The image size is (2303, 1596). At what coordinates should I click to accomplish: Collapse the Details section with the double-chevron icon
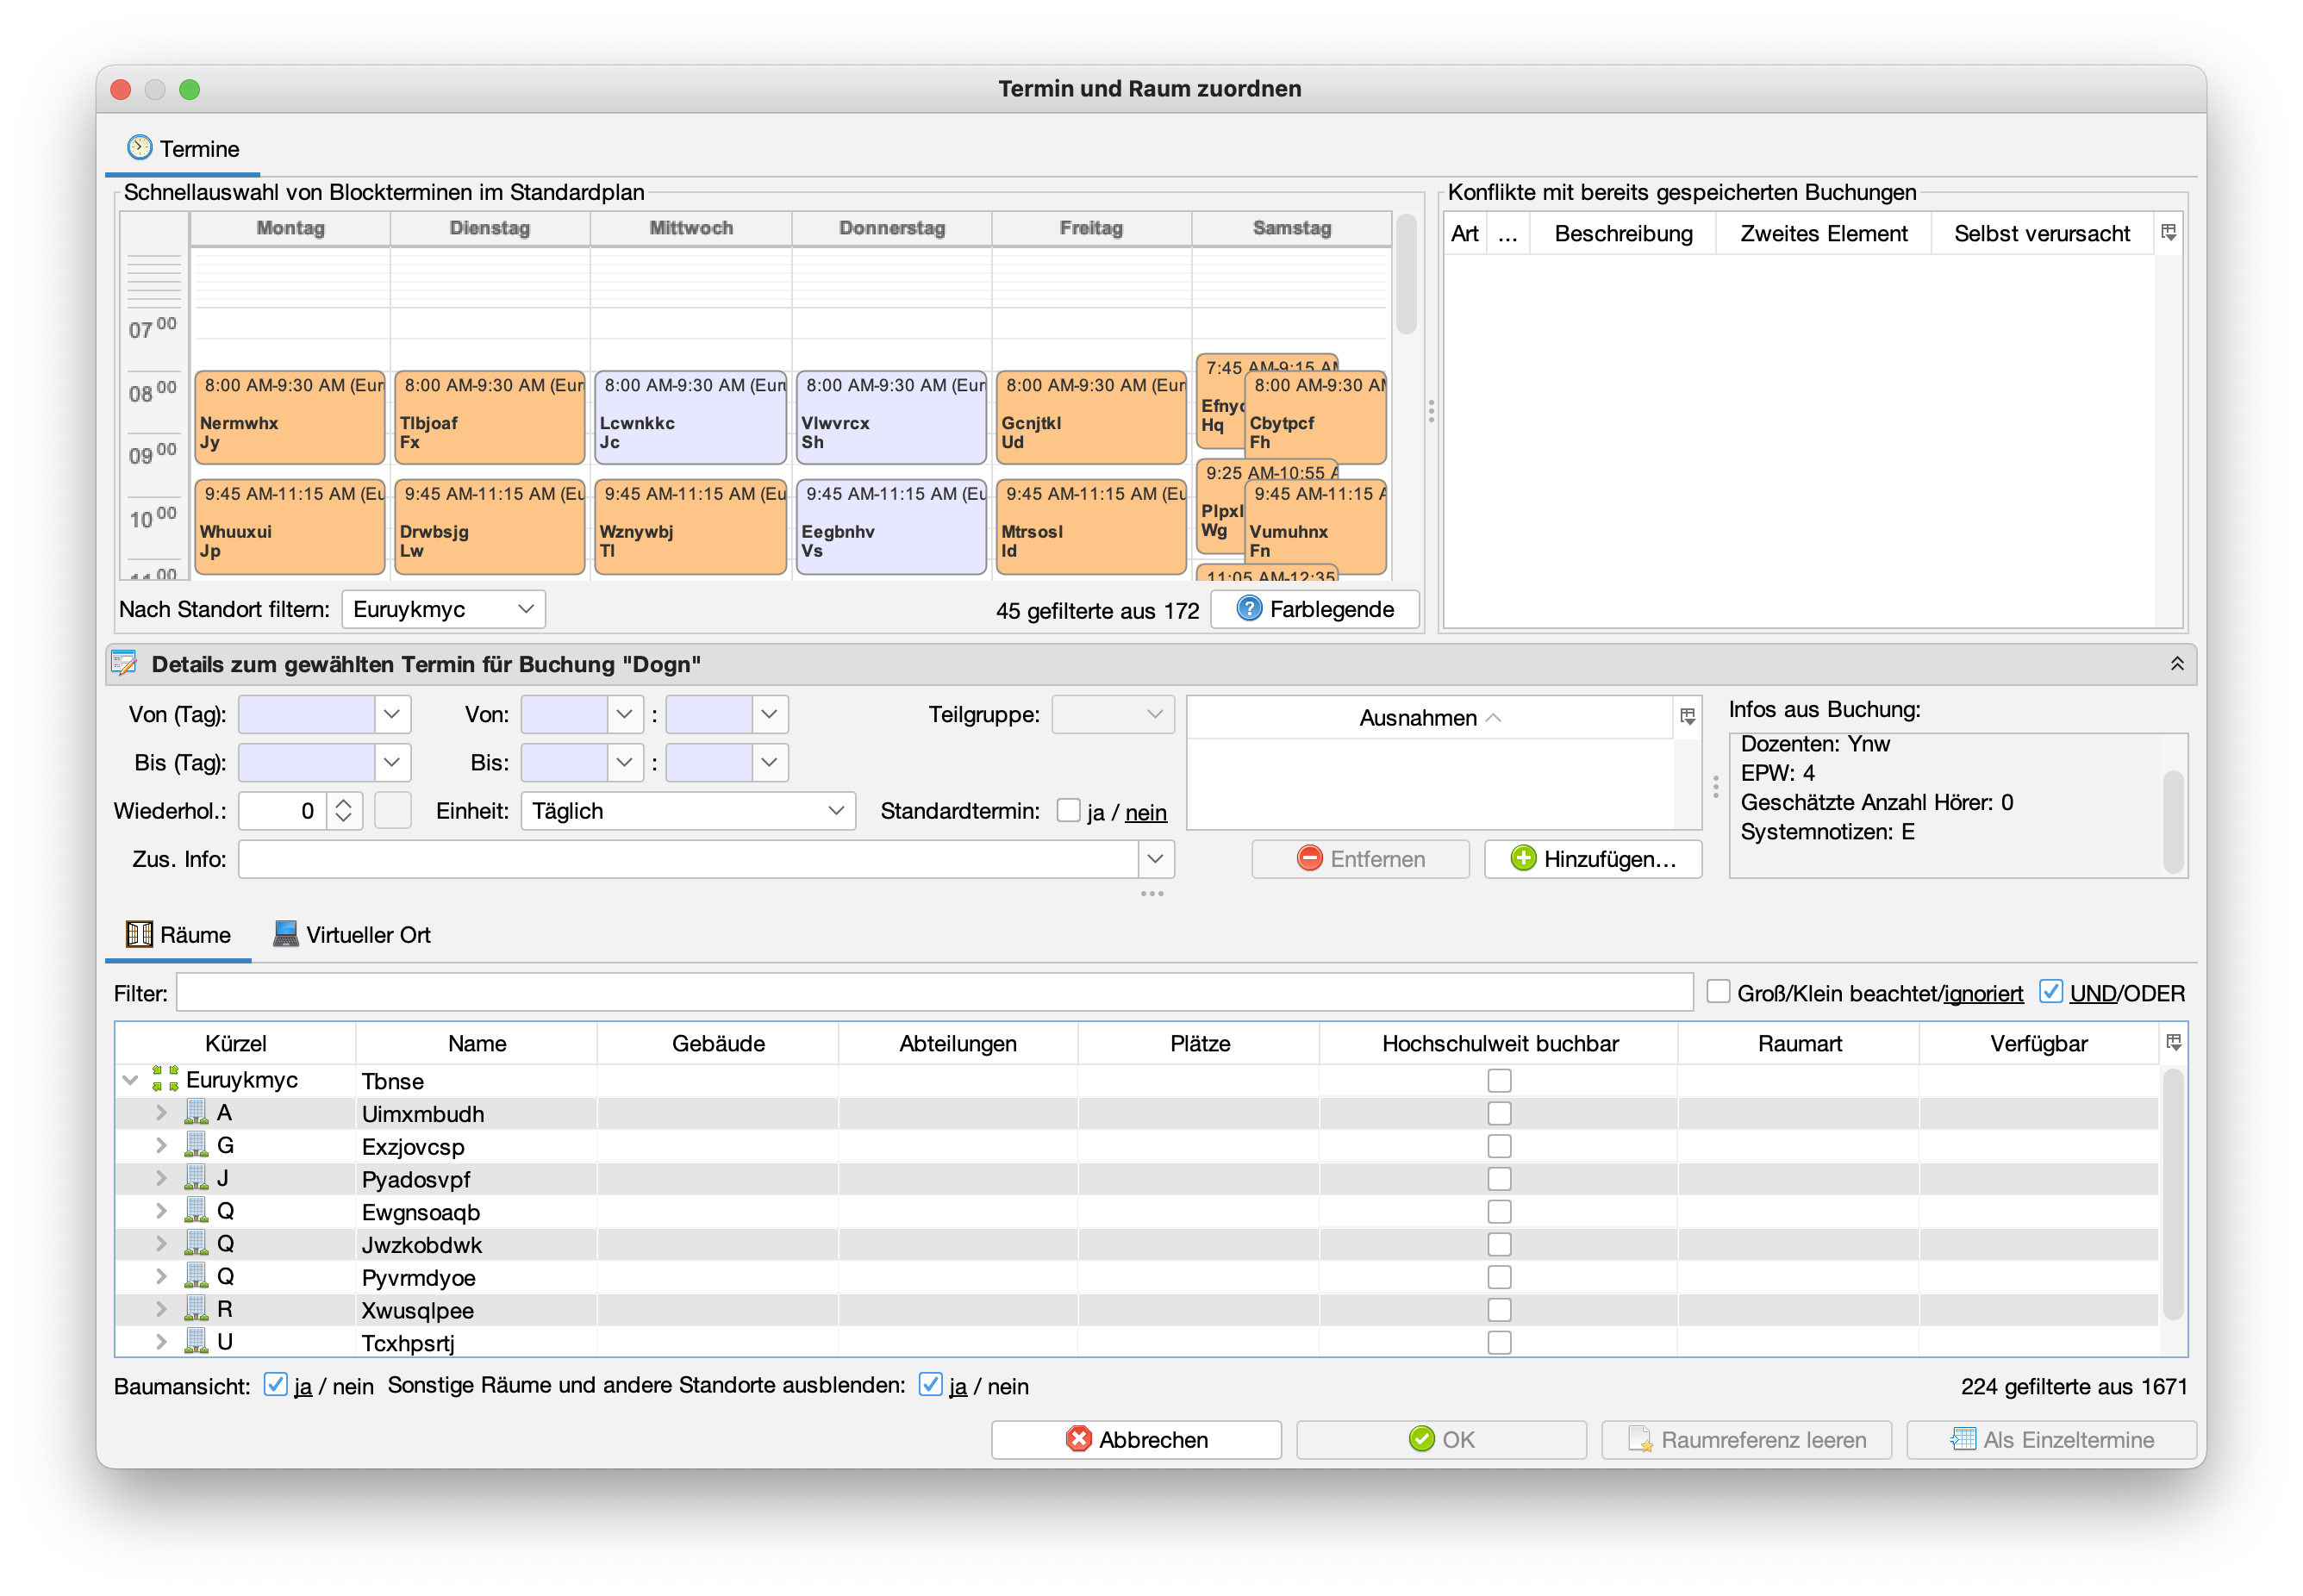(x=2176, y=664)
